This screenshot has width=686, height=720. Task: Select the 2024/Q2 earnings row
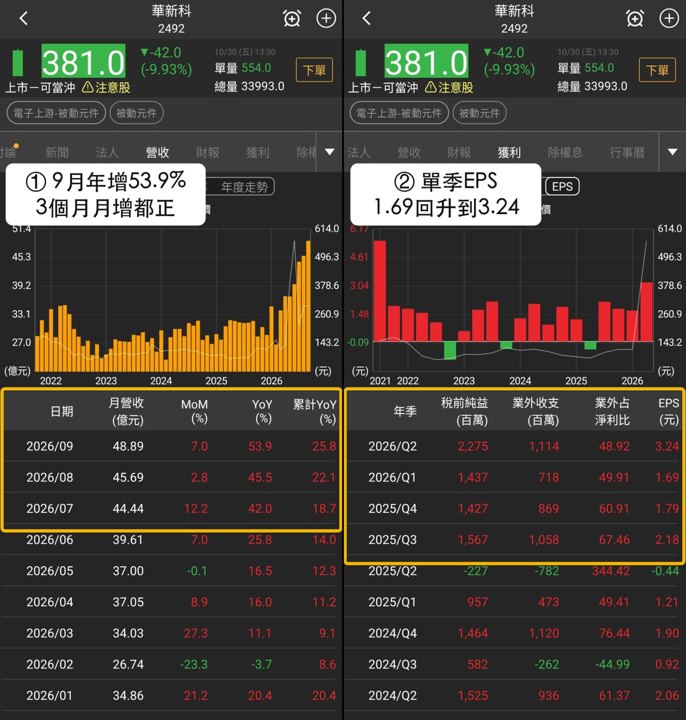515,696
